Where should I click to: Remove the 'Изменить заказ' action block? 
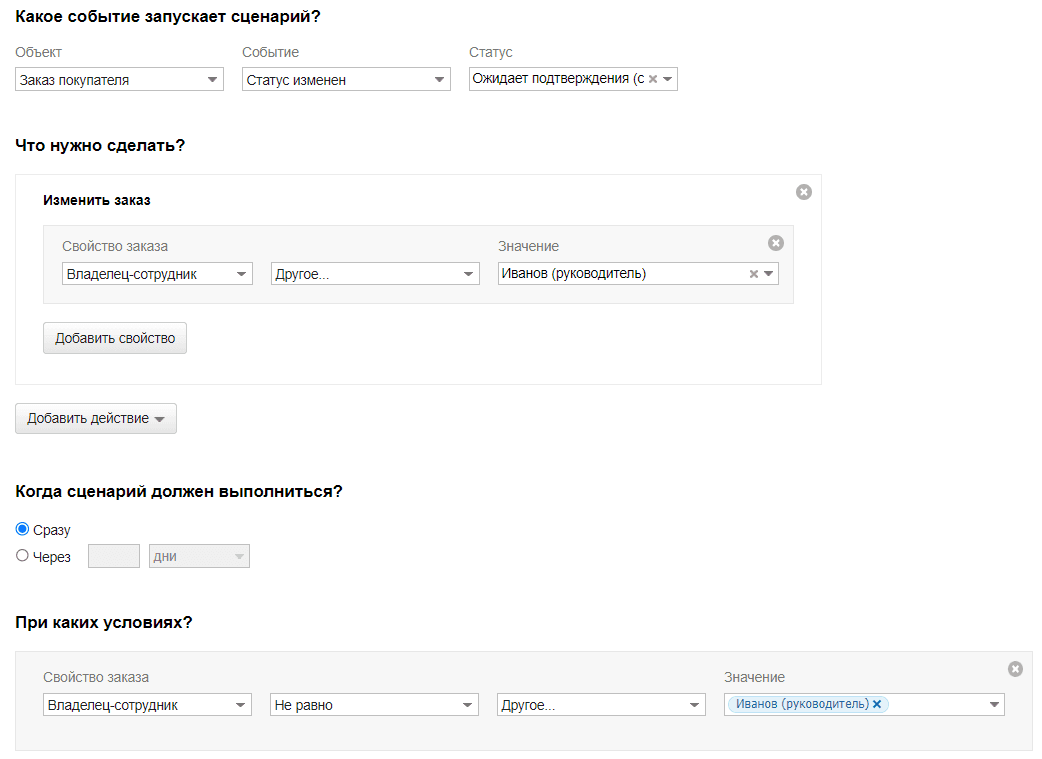click(804, 192)
